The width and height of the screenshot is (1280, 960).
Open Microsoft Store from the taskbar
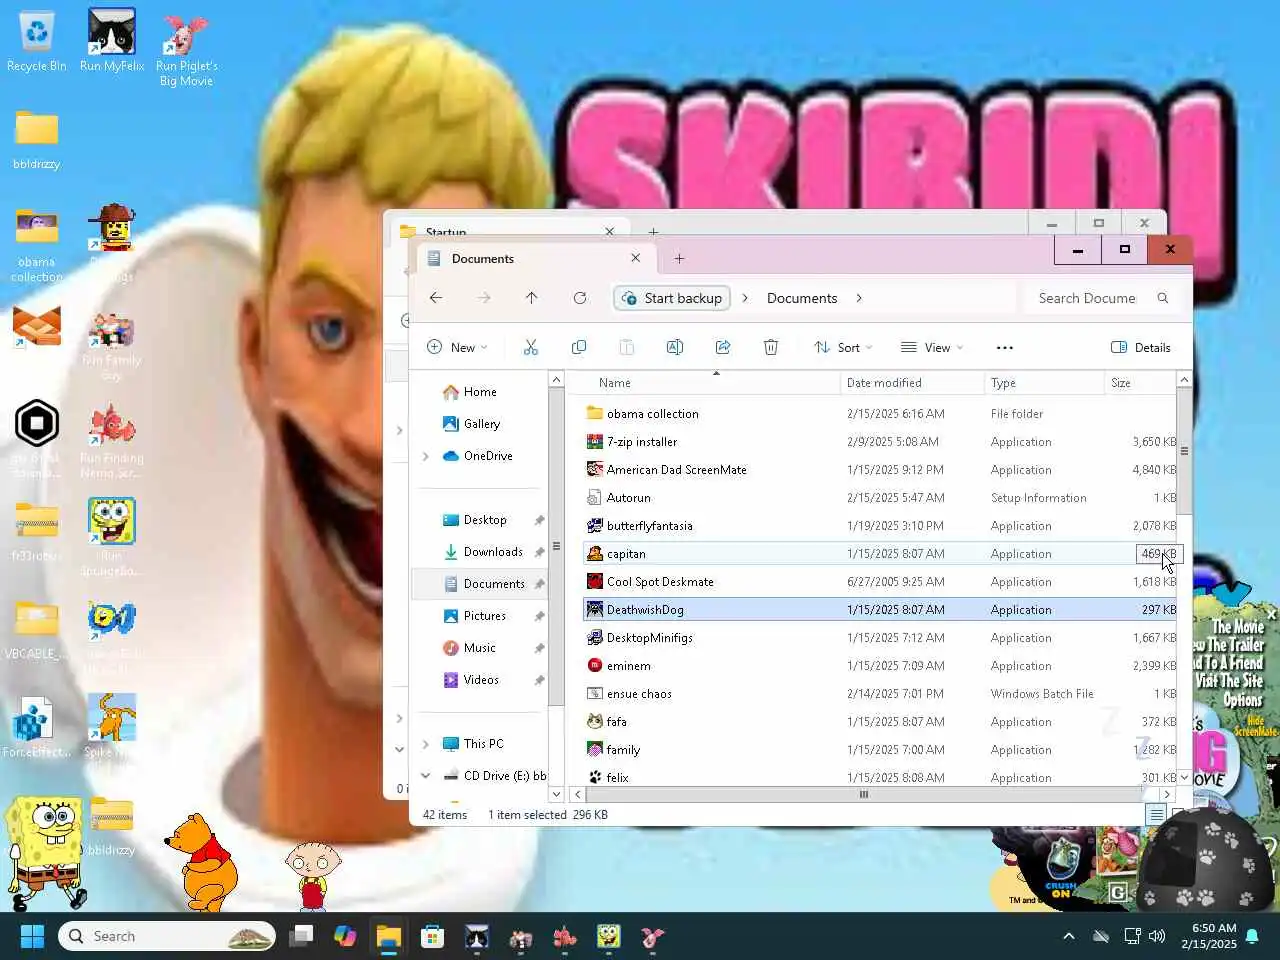coord(432,936)
